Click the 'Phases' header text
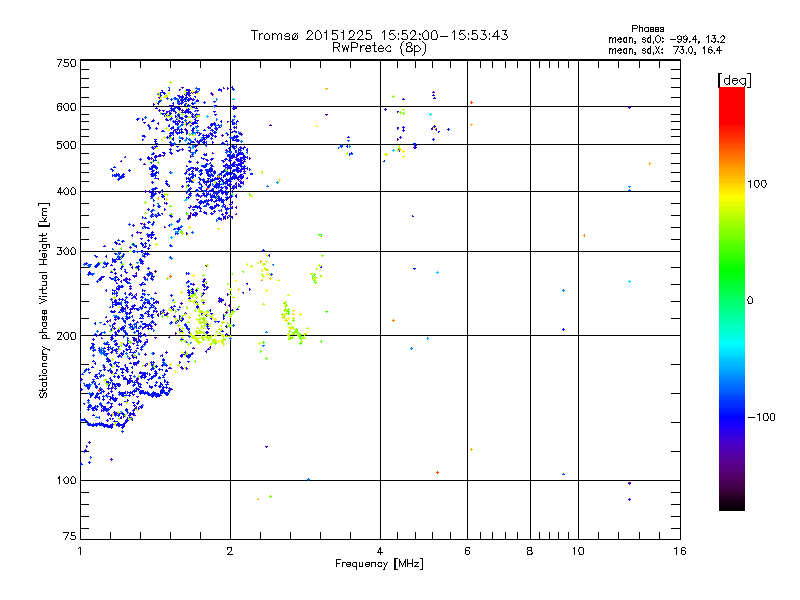 [x=647, y=29]
